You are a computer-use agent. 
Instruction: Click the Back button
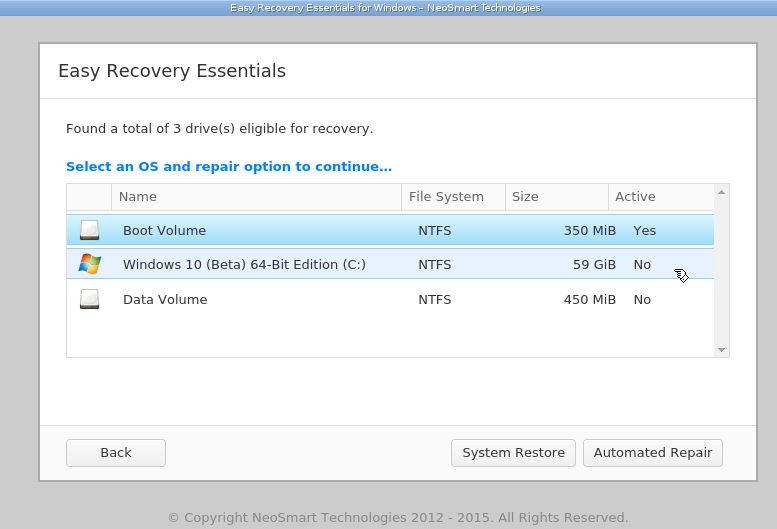coord(116,453)
